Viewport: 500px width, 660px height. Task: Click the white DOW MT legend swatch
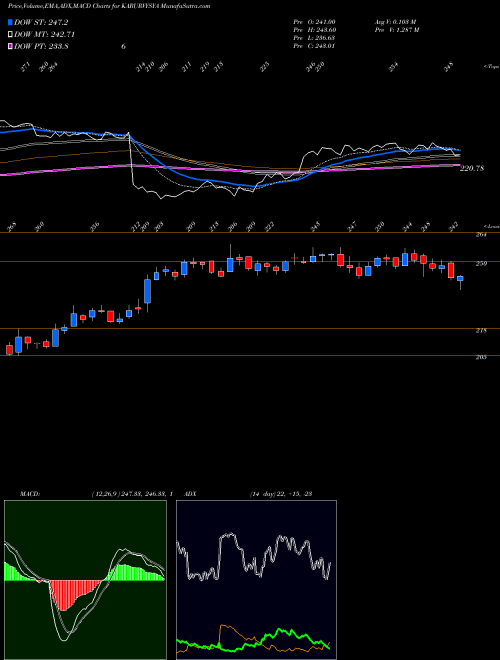(10, 35)
